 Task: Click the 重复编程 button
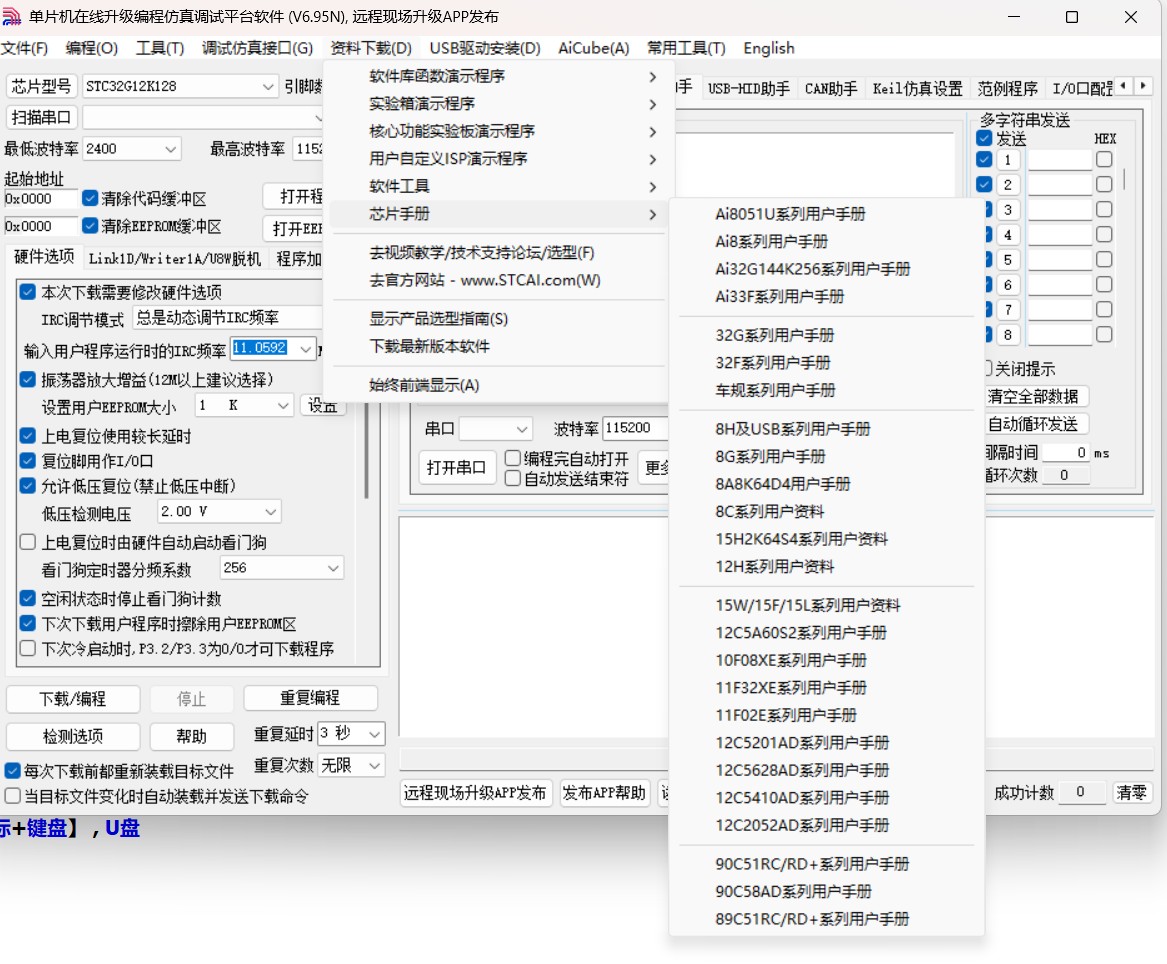310,698
